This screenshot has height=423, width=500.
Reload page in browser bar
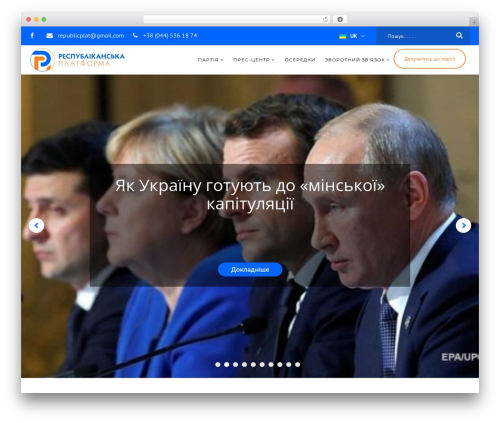[x=325, y=20]
